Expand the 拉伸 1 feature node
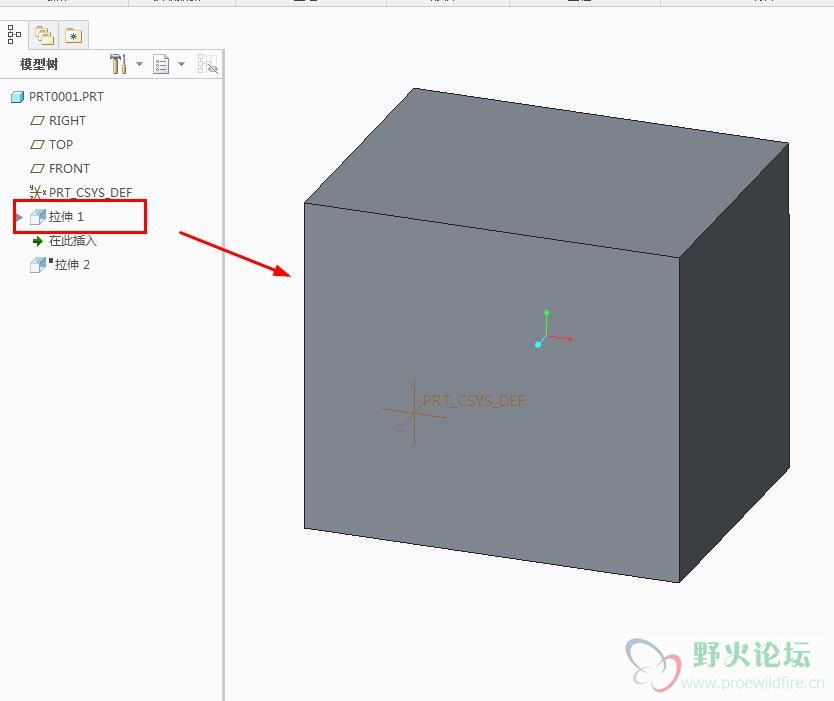Screen dimensions: 834x701 20,217
